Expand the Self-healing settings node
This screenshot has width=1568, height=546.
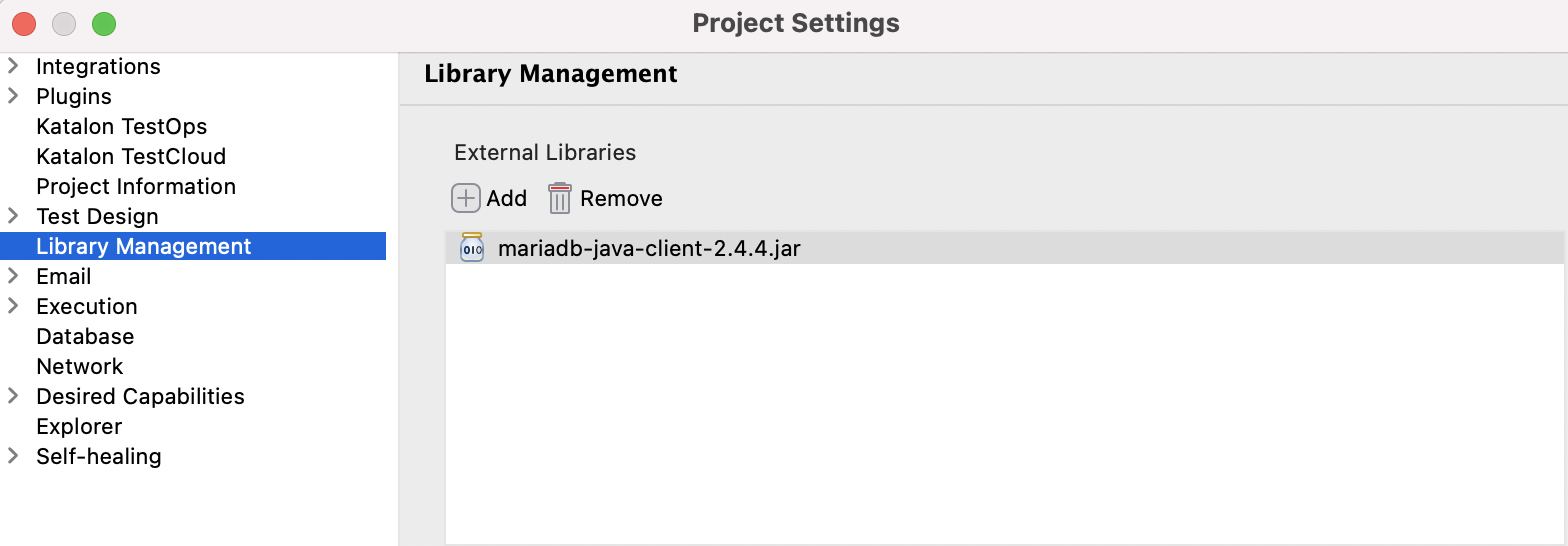point(13,456)
